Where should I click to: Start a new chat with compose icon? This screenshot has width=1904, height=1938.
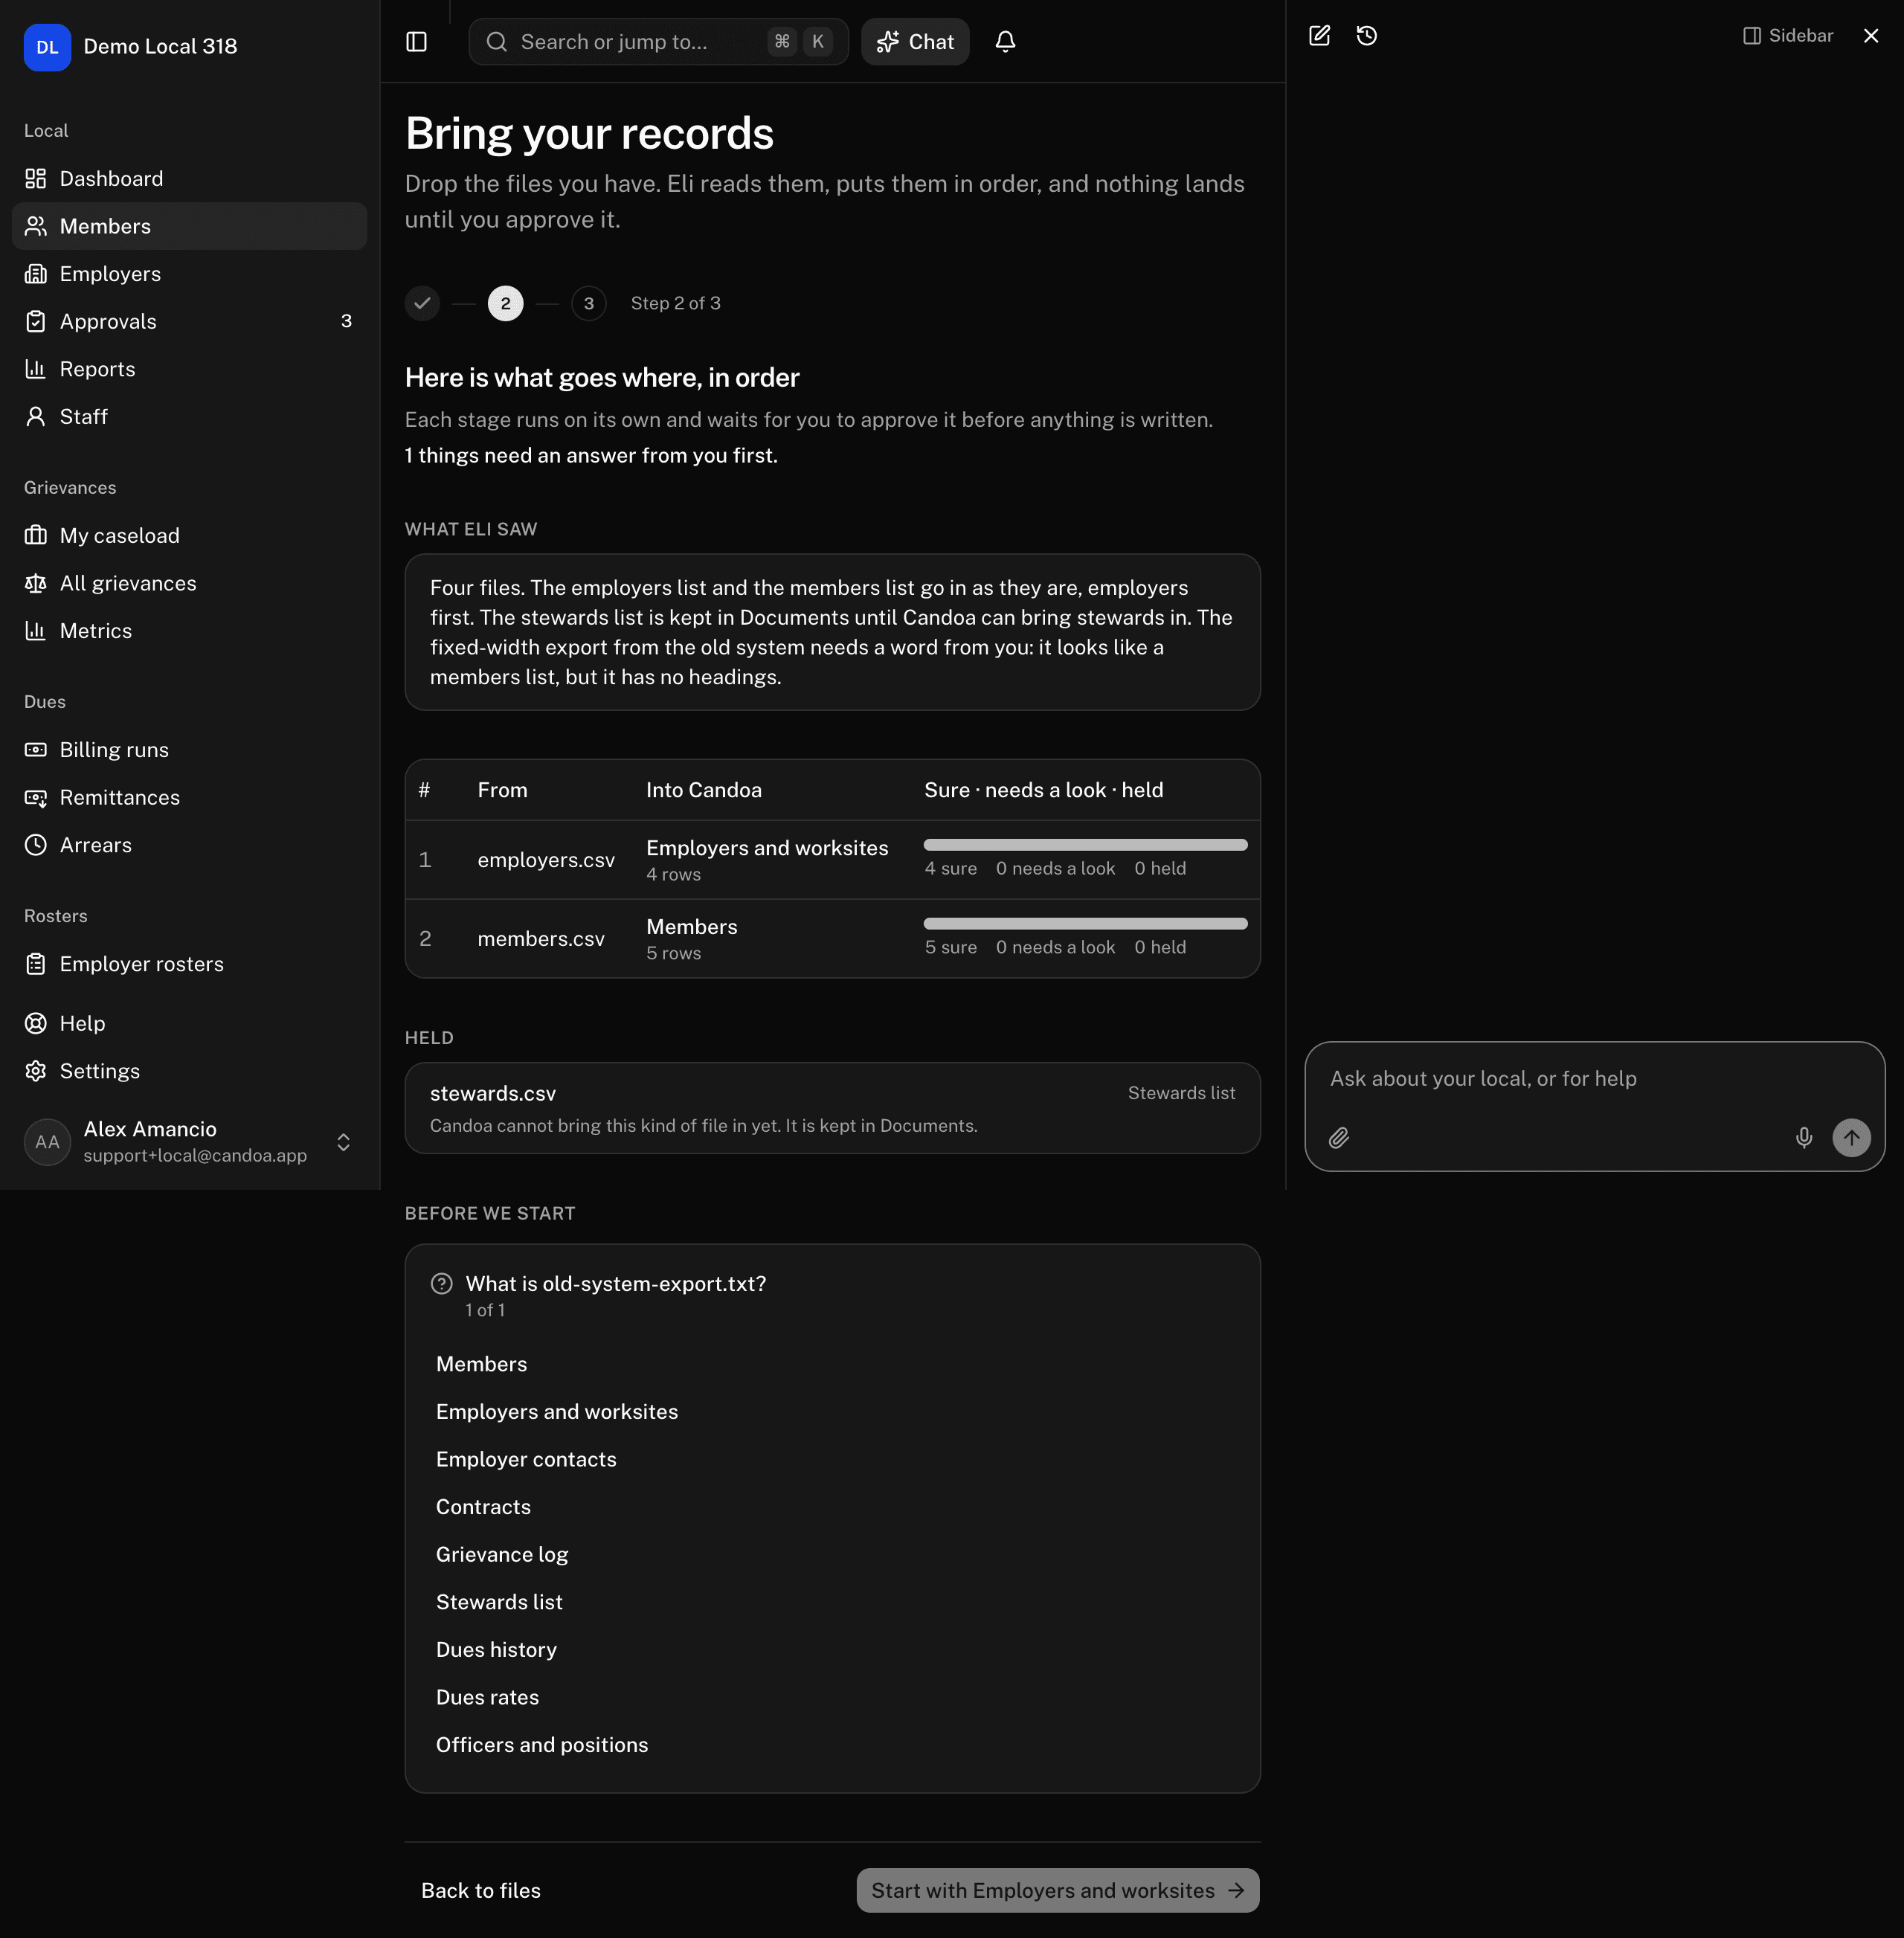pyautogui.click(x=1319, y=36)
